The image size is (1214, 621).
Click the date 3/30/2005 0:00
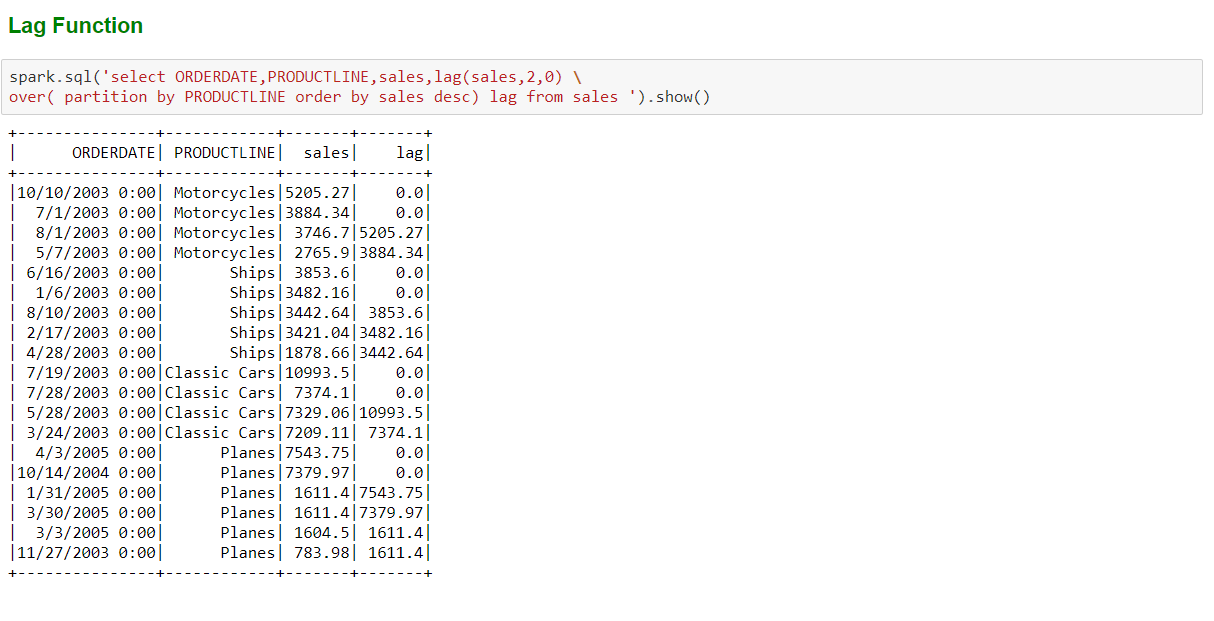click(x=91, y=513)
